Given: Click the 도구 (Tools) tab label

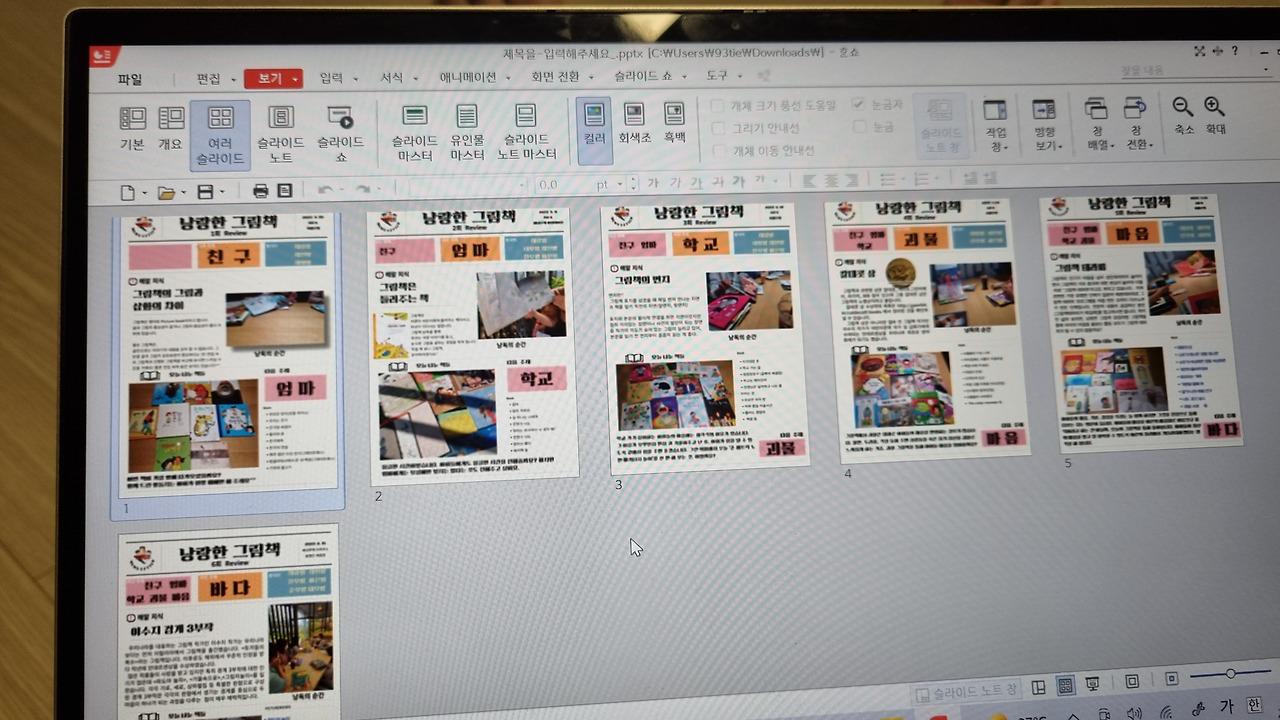Looking at the screenshot, I should click(x=717, y=76).
